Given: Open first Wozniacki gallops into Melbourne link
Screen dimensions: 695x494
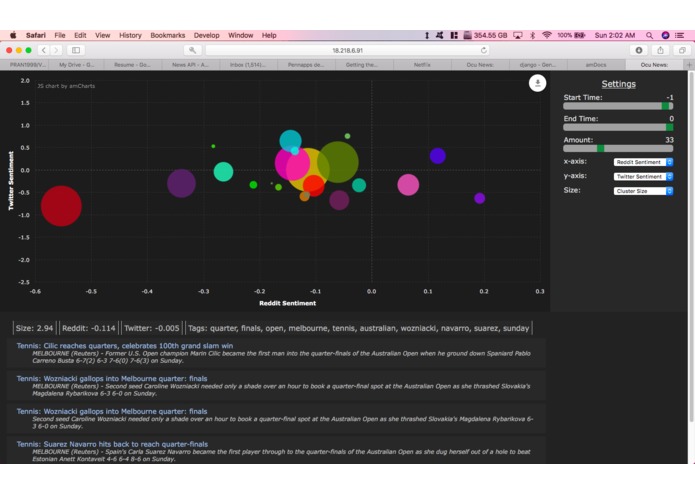Looking at the screenshot, I should point(112,378).
